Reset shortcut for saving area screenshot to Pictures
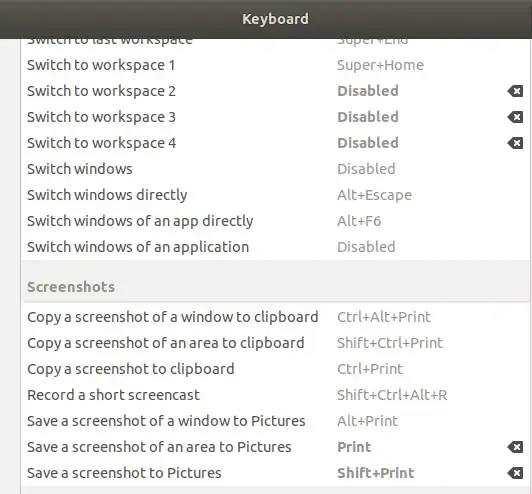The image size is (532, 494). click(x=515, y=447)
